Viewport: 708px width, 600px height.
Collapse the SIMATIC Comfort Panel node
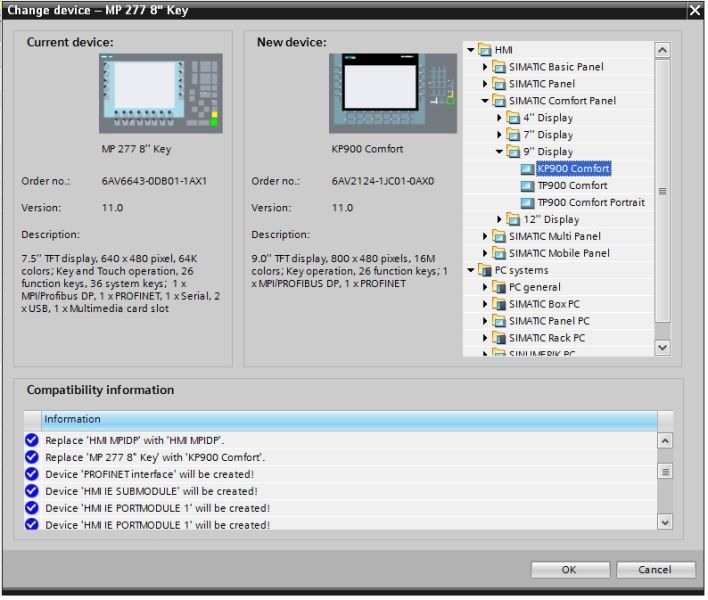pos(486,101)
